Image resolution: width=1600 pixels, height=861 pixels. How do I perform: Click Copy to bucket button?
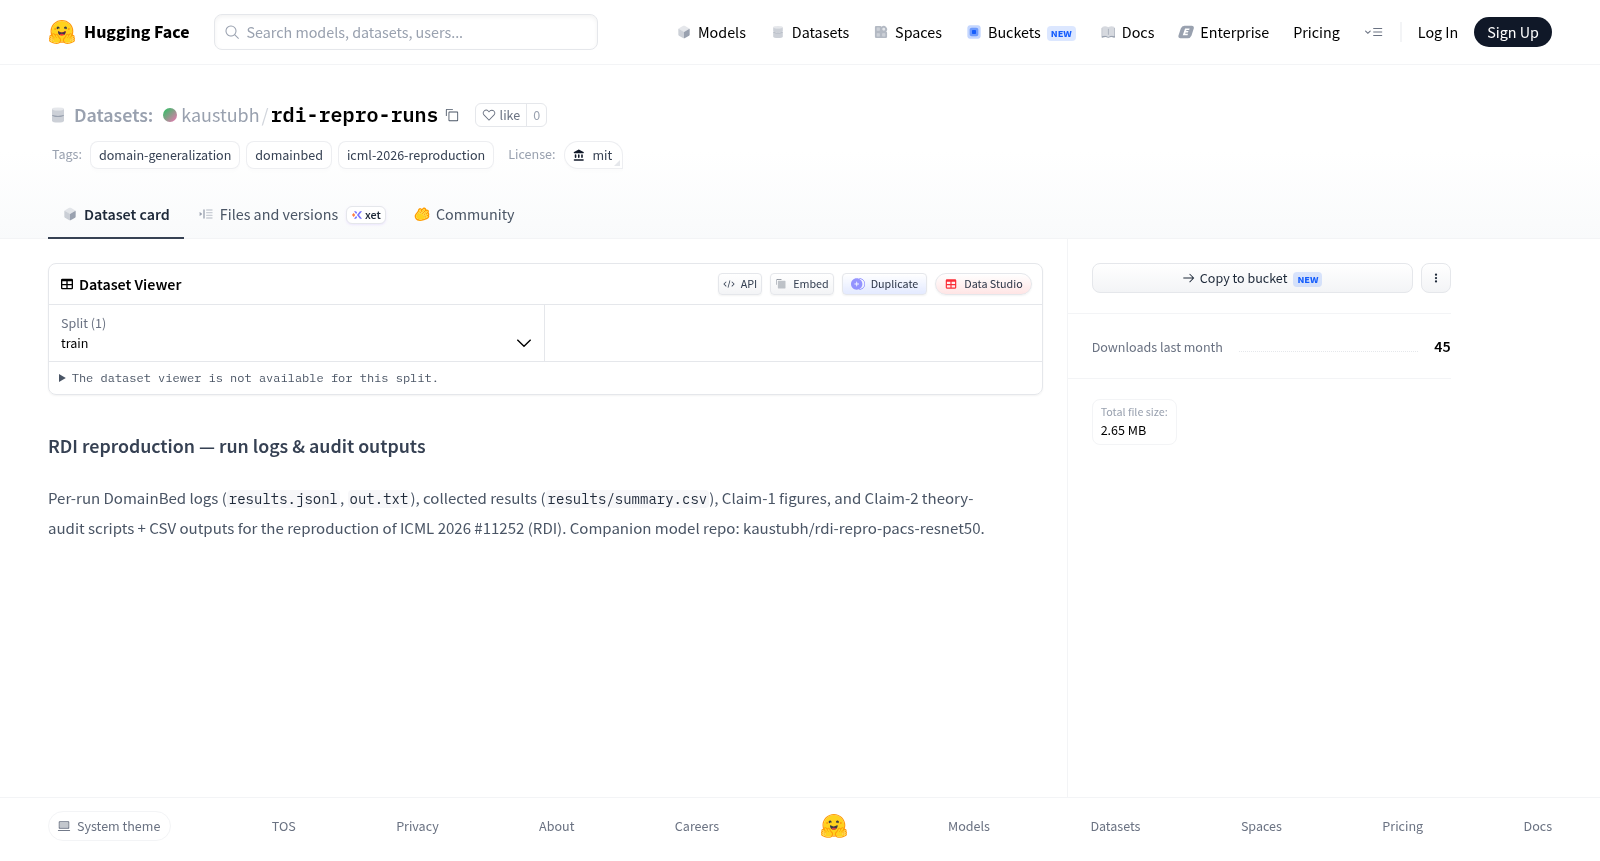(1252, 278)
